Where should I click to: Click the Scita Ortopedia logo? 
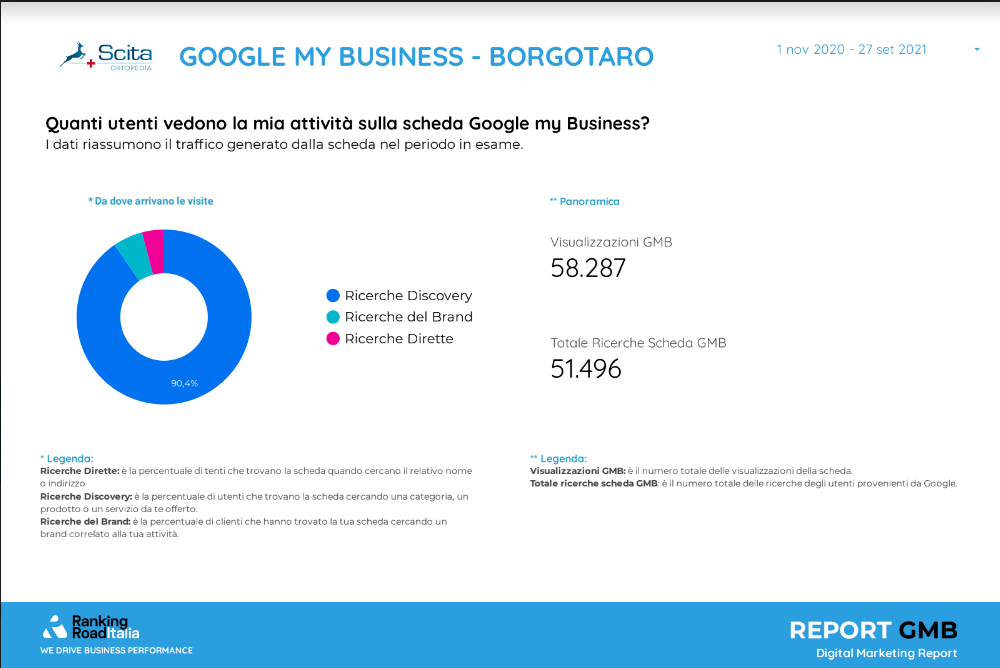[106, 56]
